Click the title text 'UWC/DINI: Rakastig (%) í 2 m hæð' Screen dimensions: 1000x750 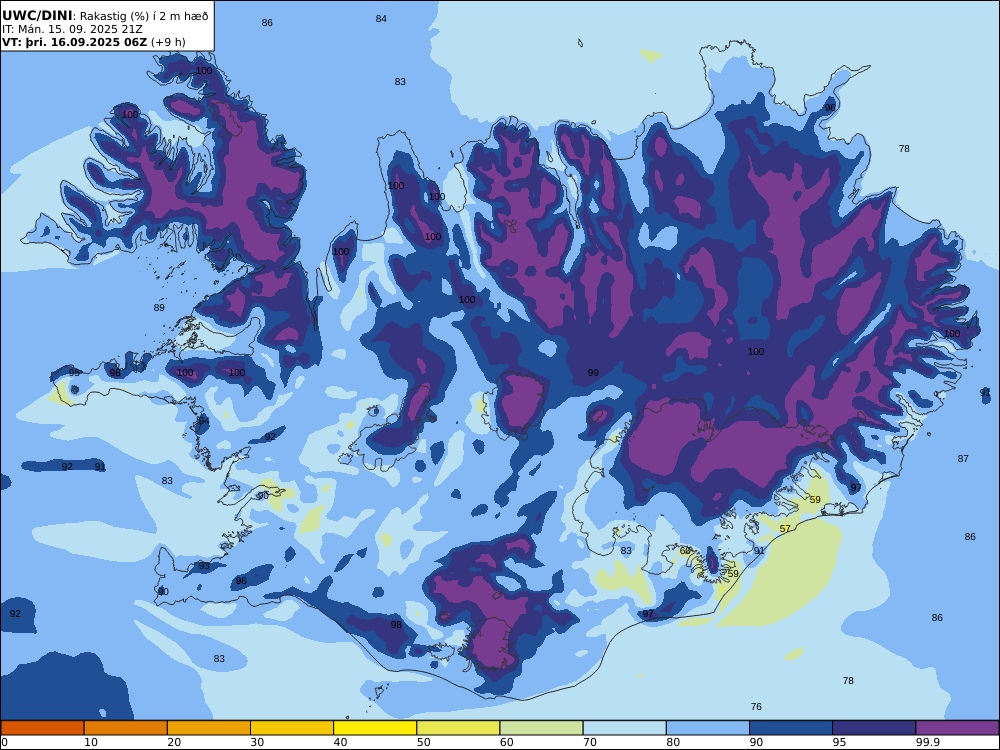pos(105,16)
